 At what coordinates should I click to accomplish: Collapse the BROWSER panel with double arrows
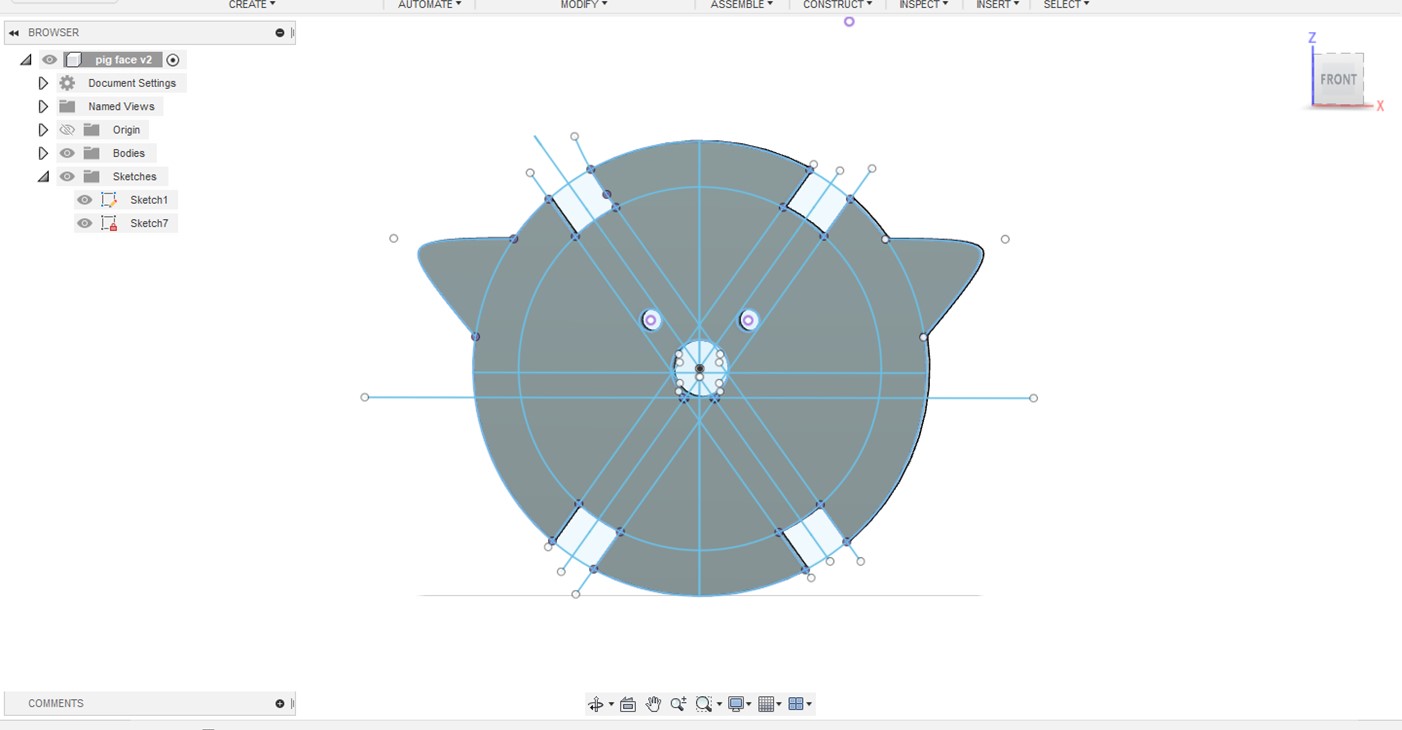(x=14, y=33)
